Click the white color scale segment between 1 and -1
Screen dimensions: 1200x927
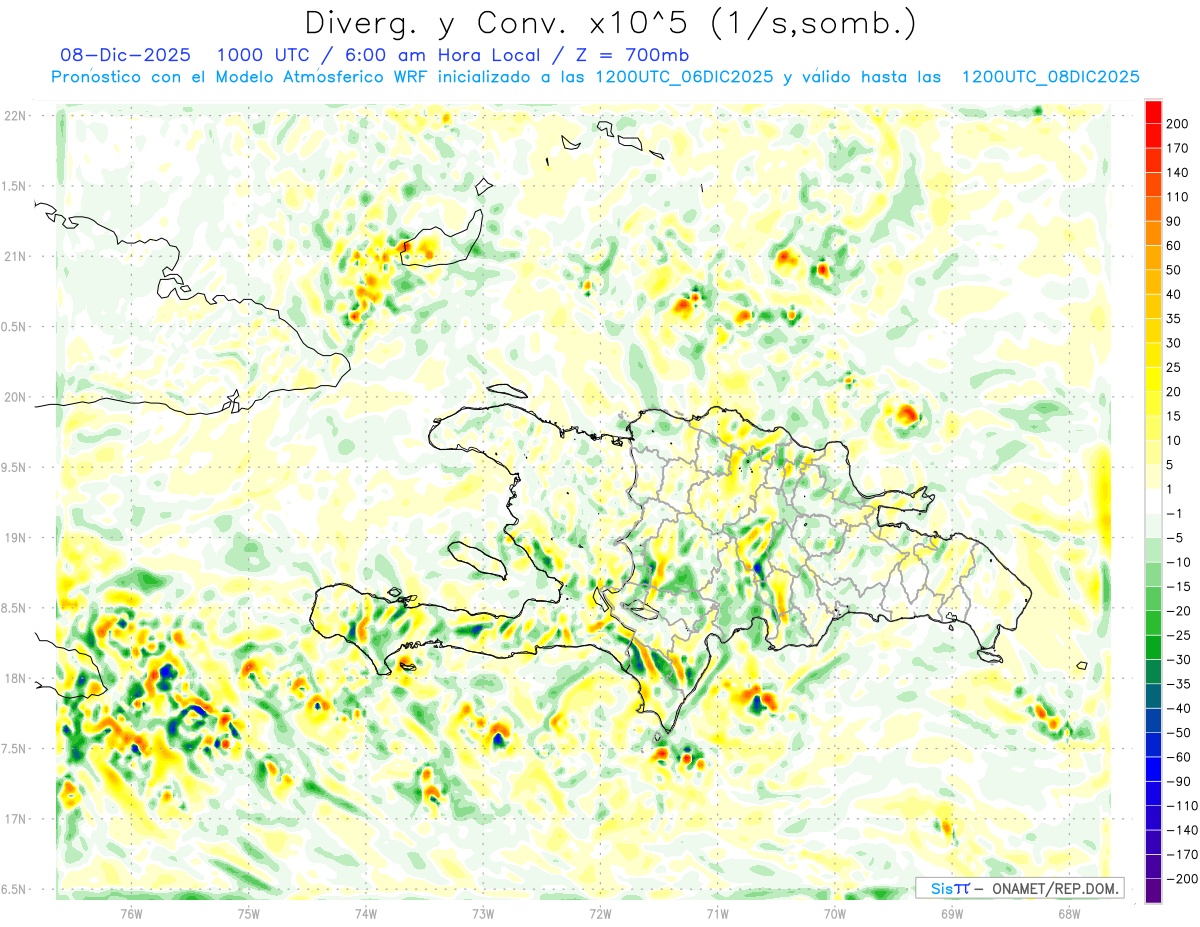(x=1153, y=502)
